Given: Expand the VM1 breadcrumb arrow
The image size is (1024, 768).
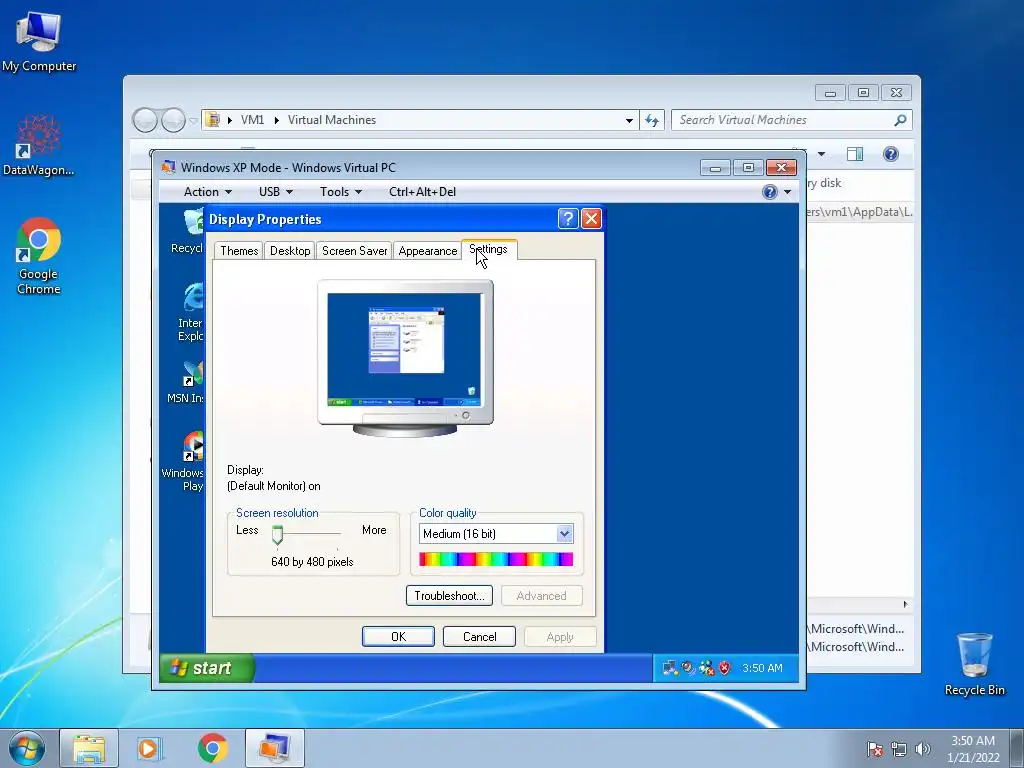Looking at the screenshot, I should (276, 120).
